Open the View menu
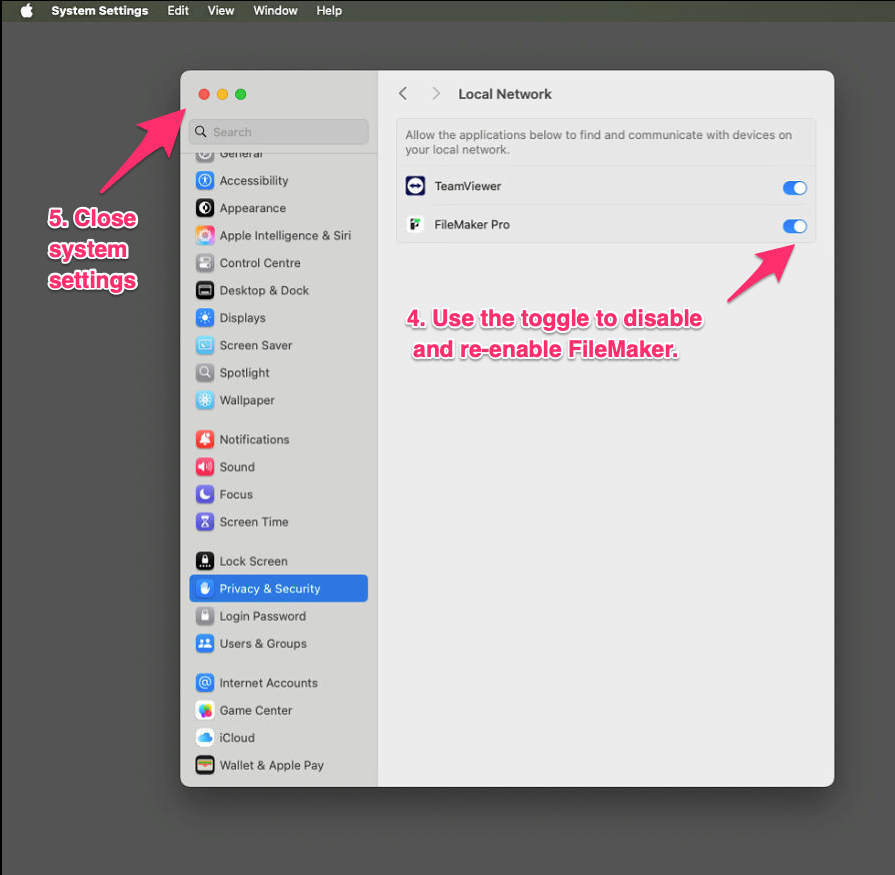Screen dimensions: 895x875 [221, 11]
